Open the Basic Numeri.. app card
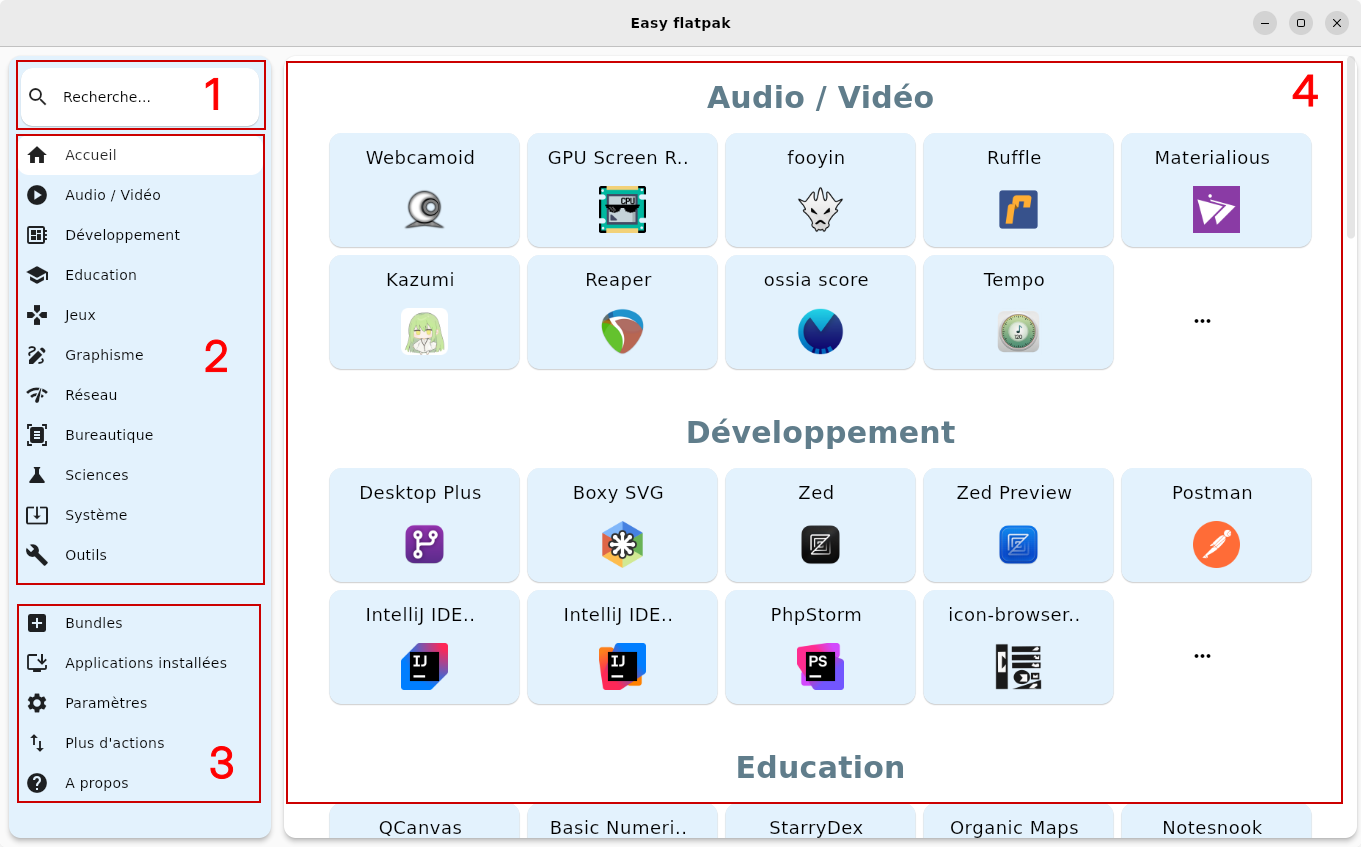1361x847 pixels. point(622,822)
